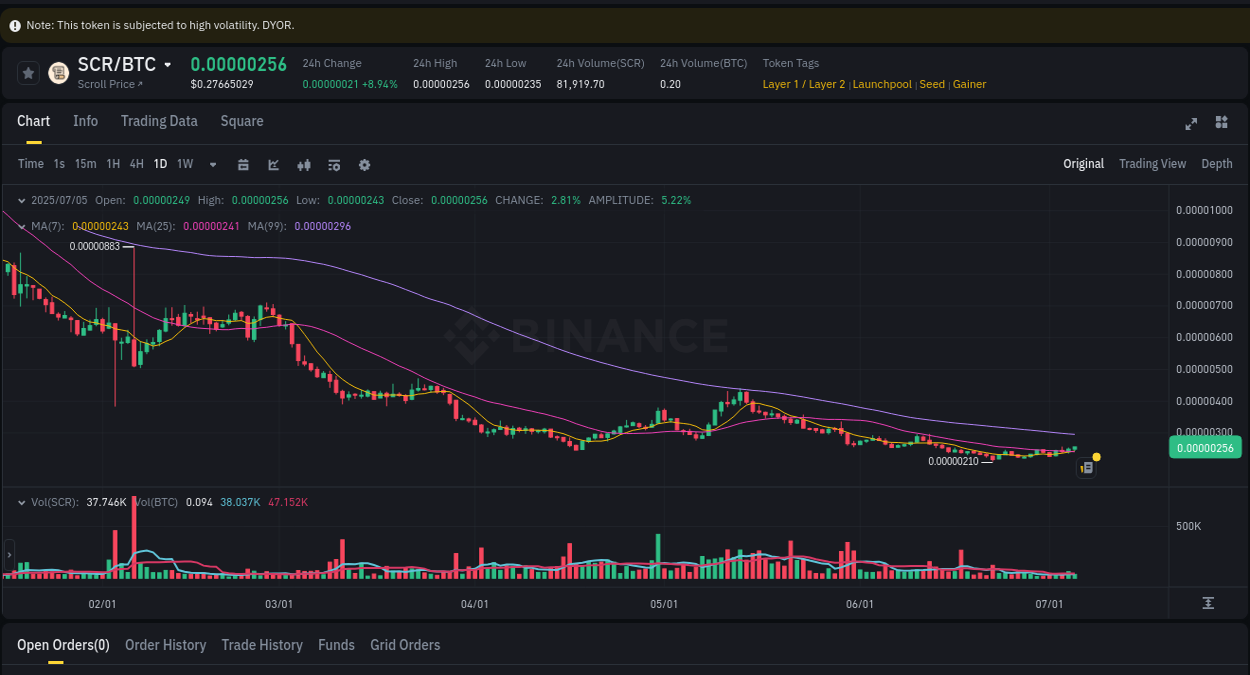Expand the chart to fullscreen
The width and height of the screenshot is (1250, 675).
1191,123
